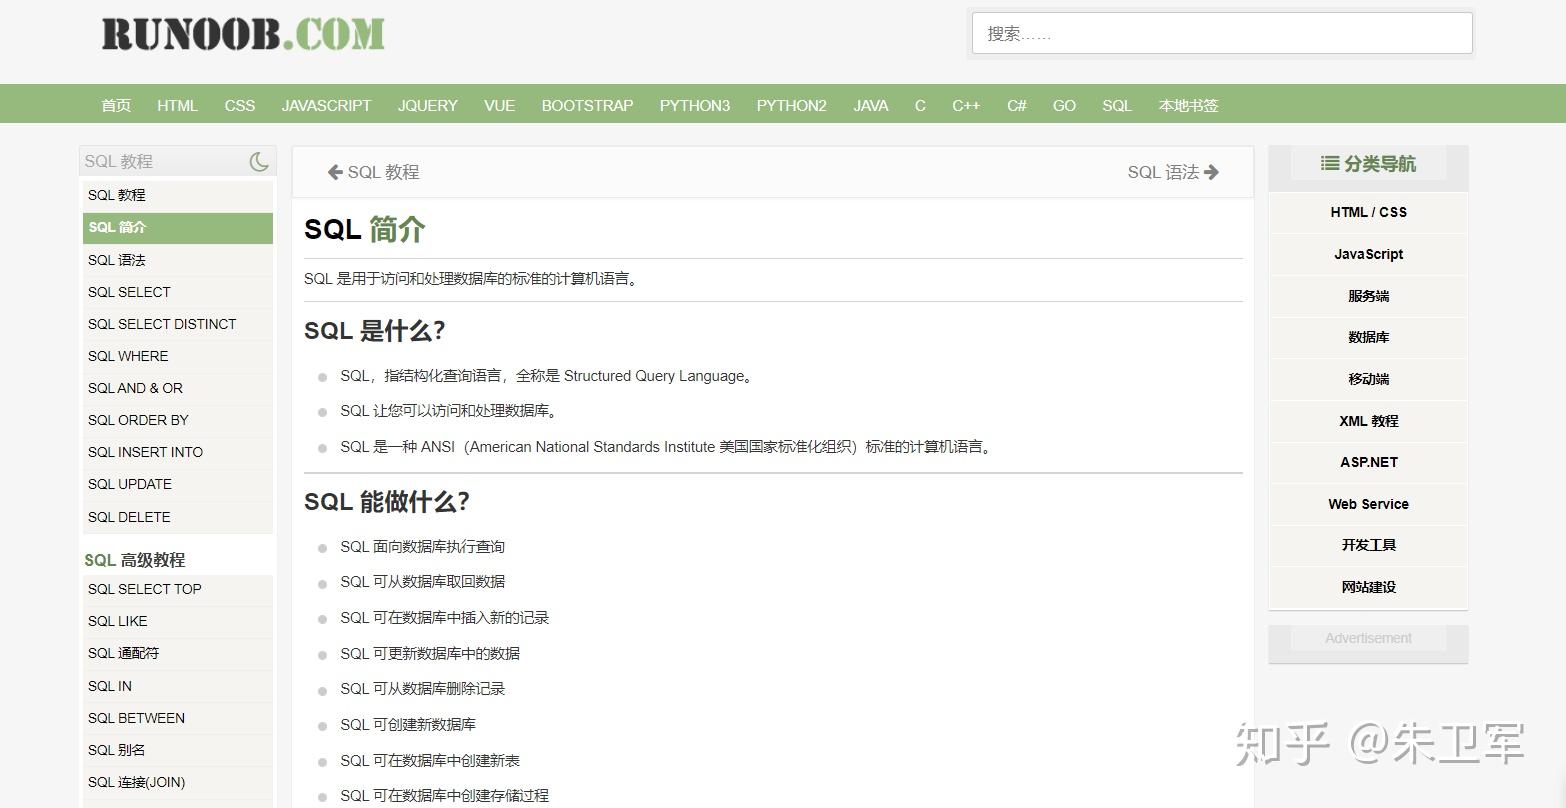Open the SQL SELECT tutorial page
The width and height of the screenshot is (1566, 808).
tap(128, 292)
